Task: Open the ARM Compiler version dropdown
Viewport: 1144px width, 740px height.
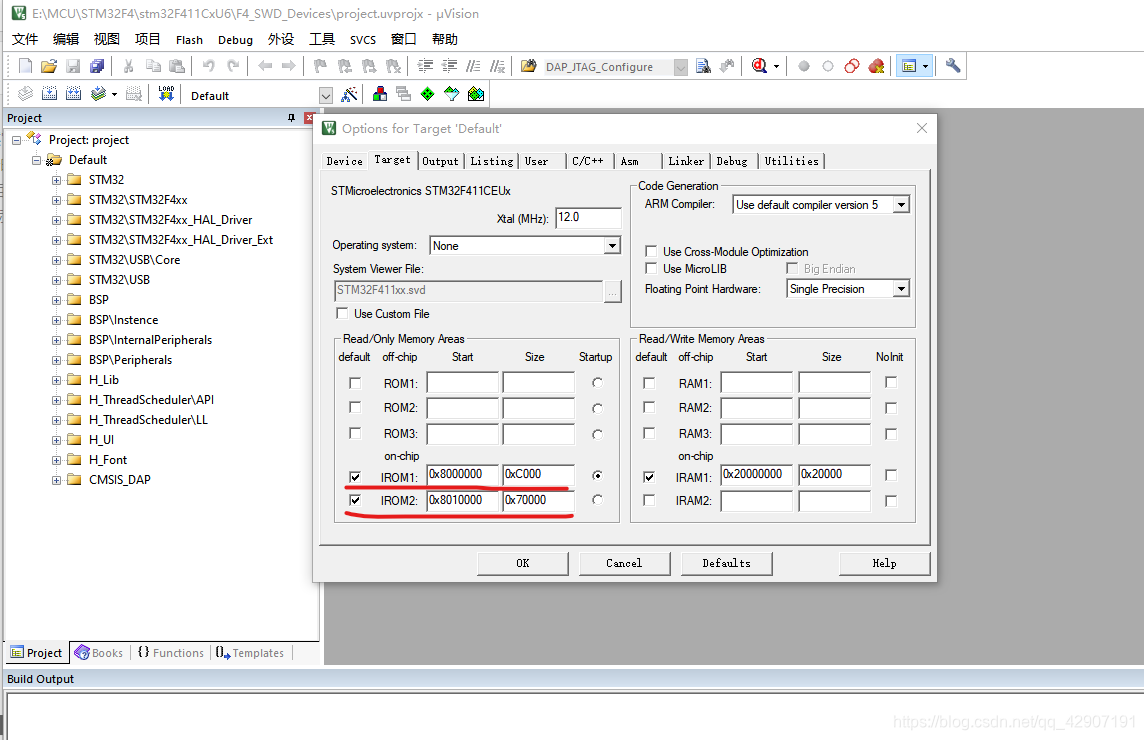Action: tap(901, 205)
